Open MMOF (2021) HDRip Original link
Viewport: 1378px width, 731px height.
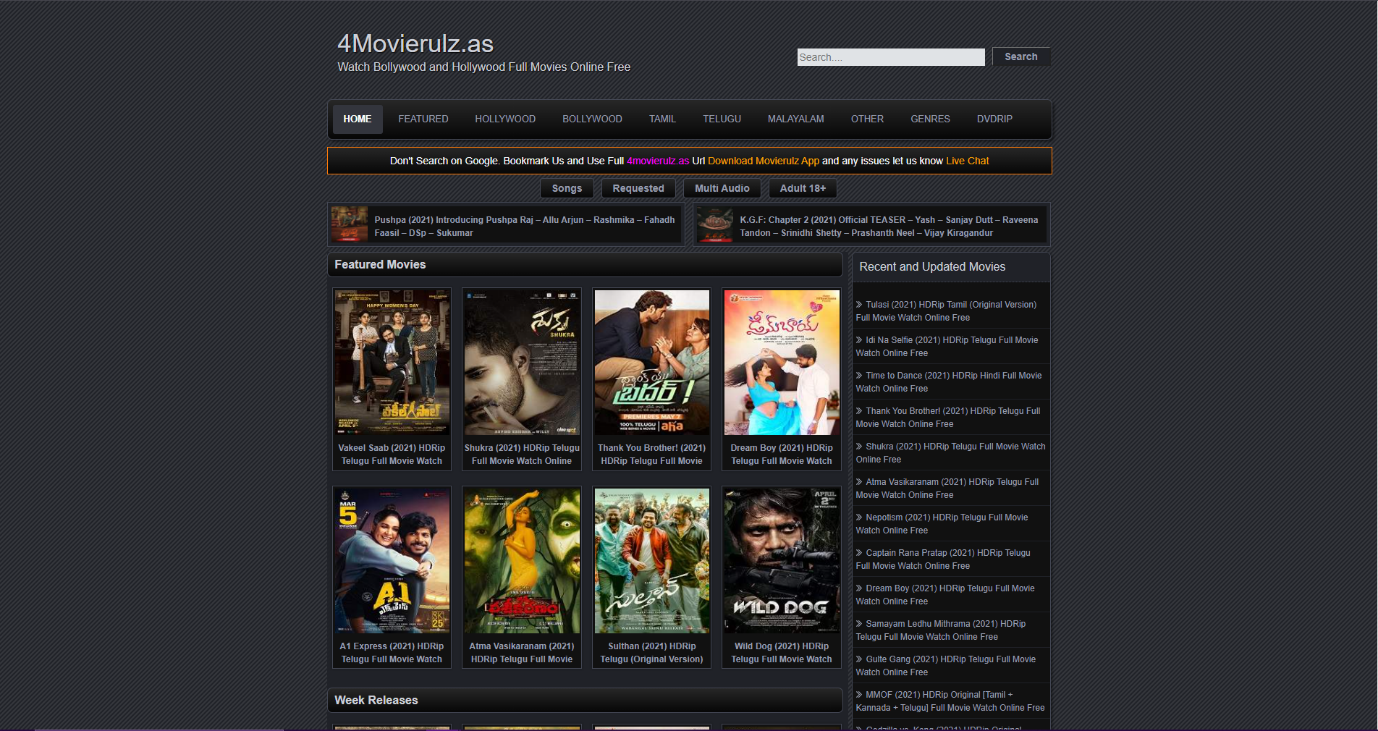tap(950, 701)
